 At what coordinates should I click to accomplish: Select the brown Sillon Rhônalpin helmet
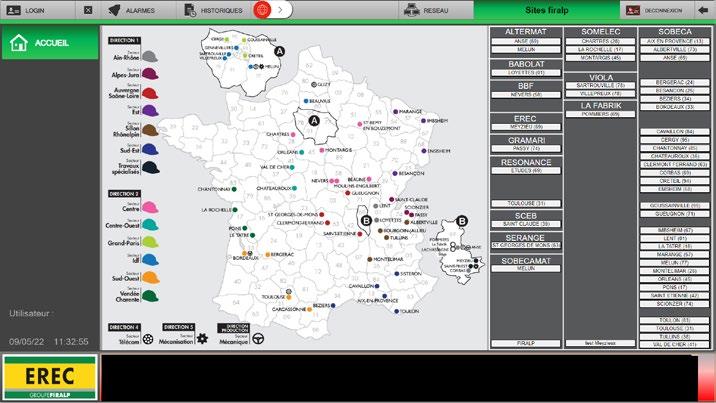coord(150,130)
